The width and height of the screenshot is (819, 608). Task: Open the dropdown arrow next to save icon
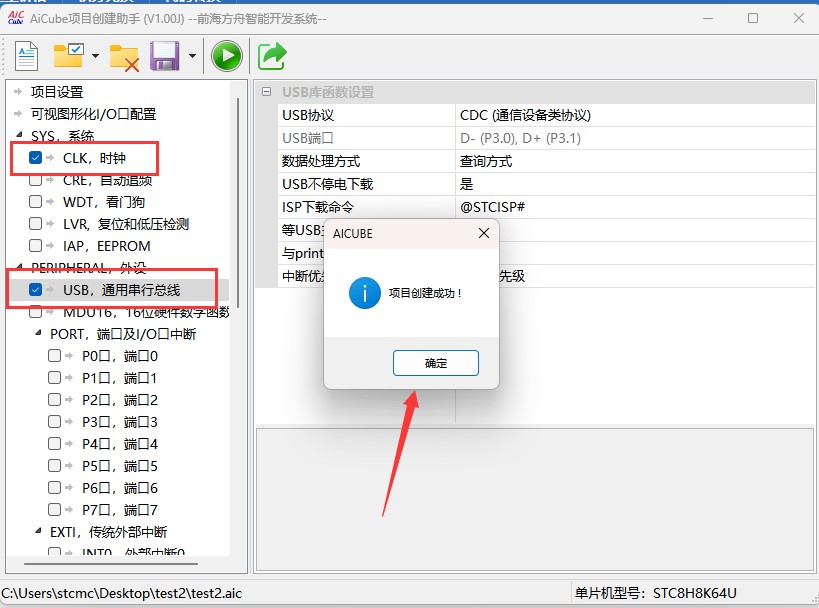(192, 55)
